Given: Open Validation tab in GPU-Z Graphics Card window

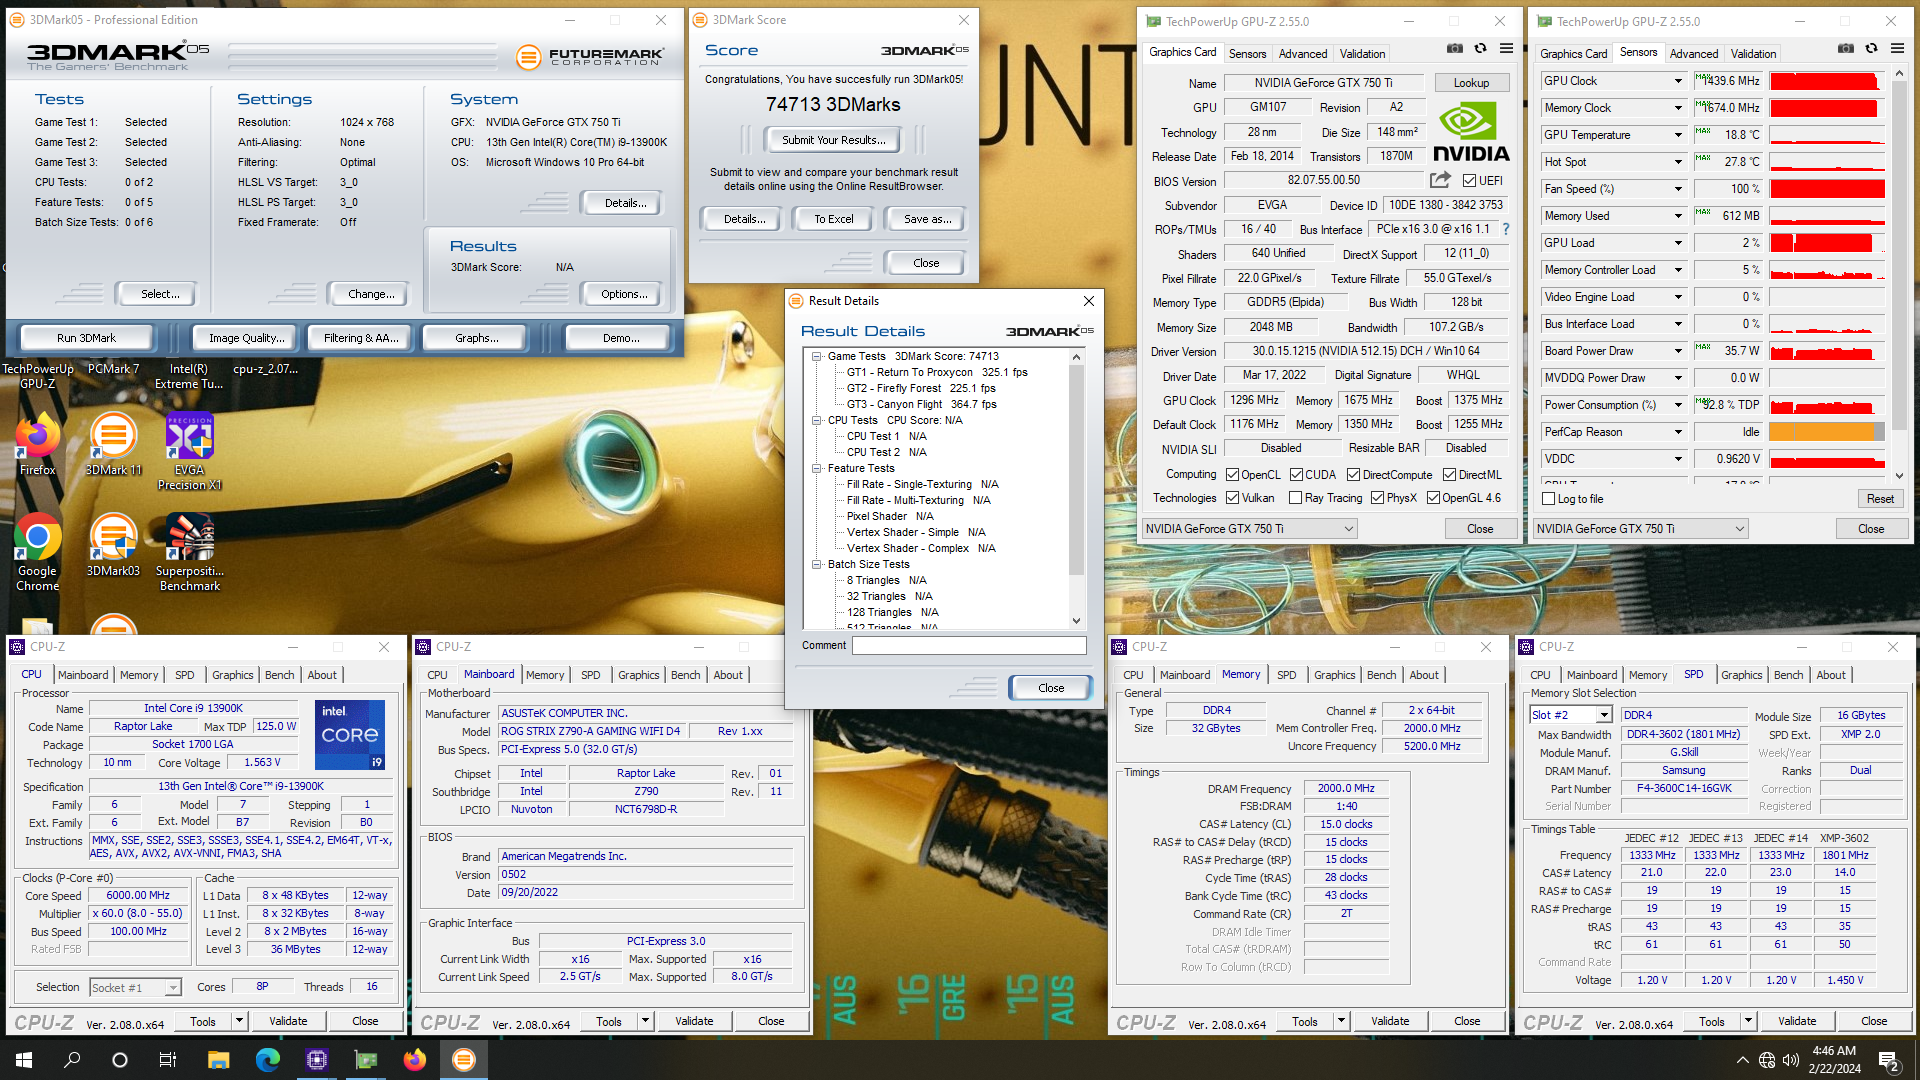Looking at the screenshot, I should [x=1362, y=54].
